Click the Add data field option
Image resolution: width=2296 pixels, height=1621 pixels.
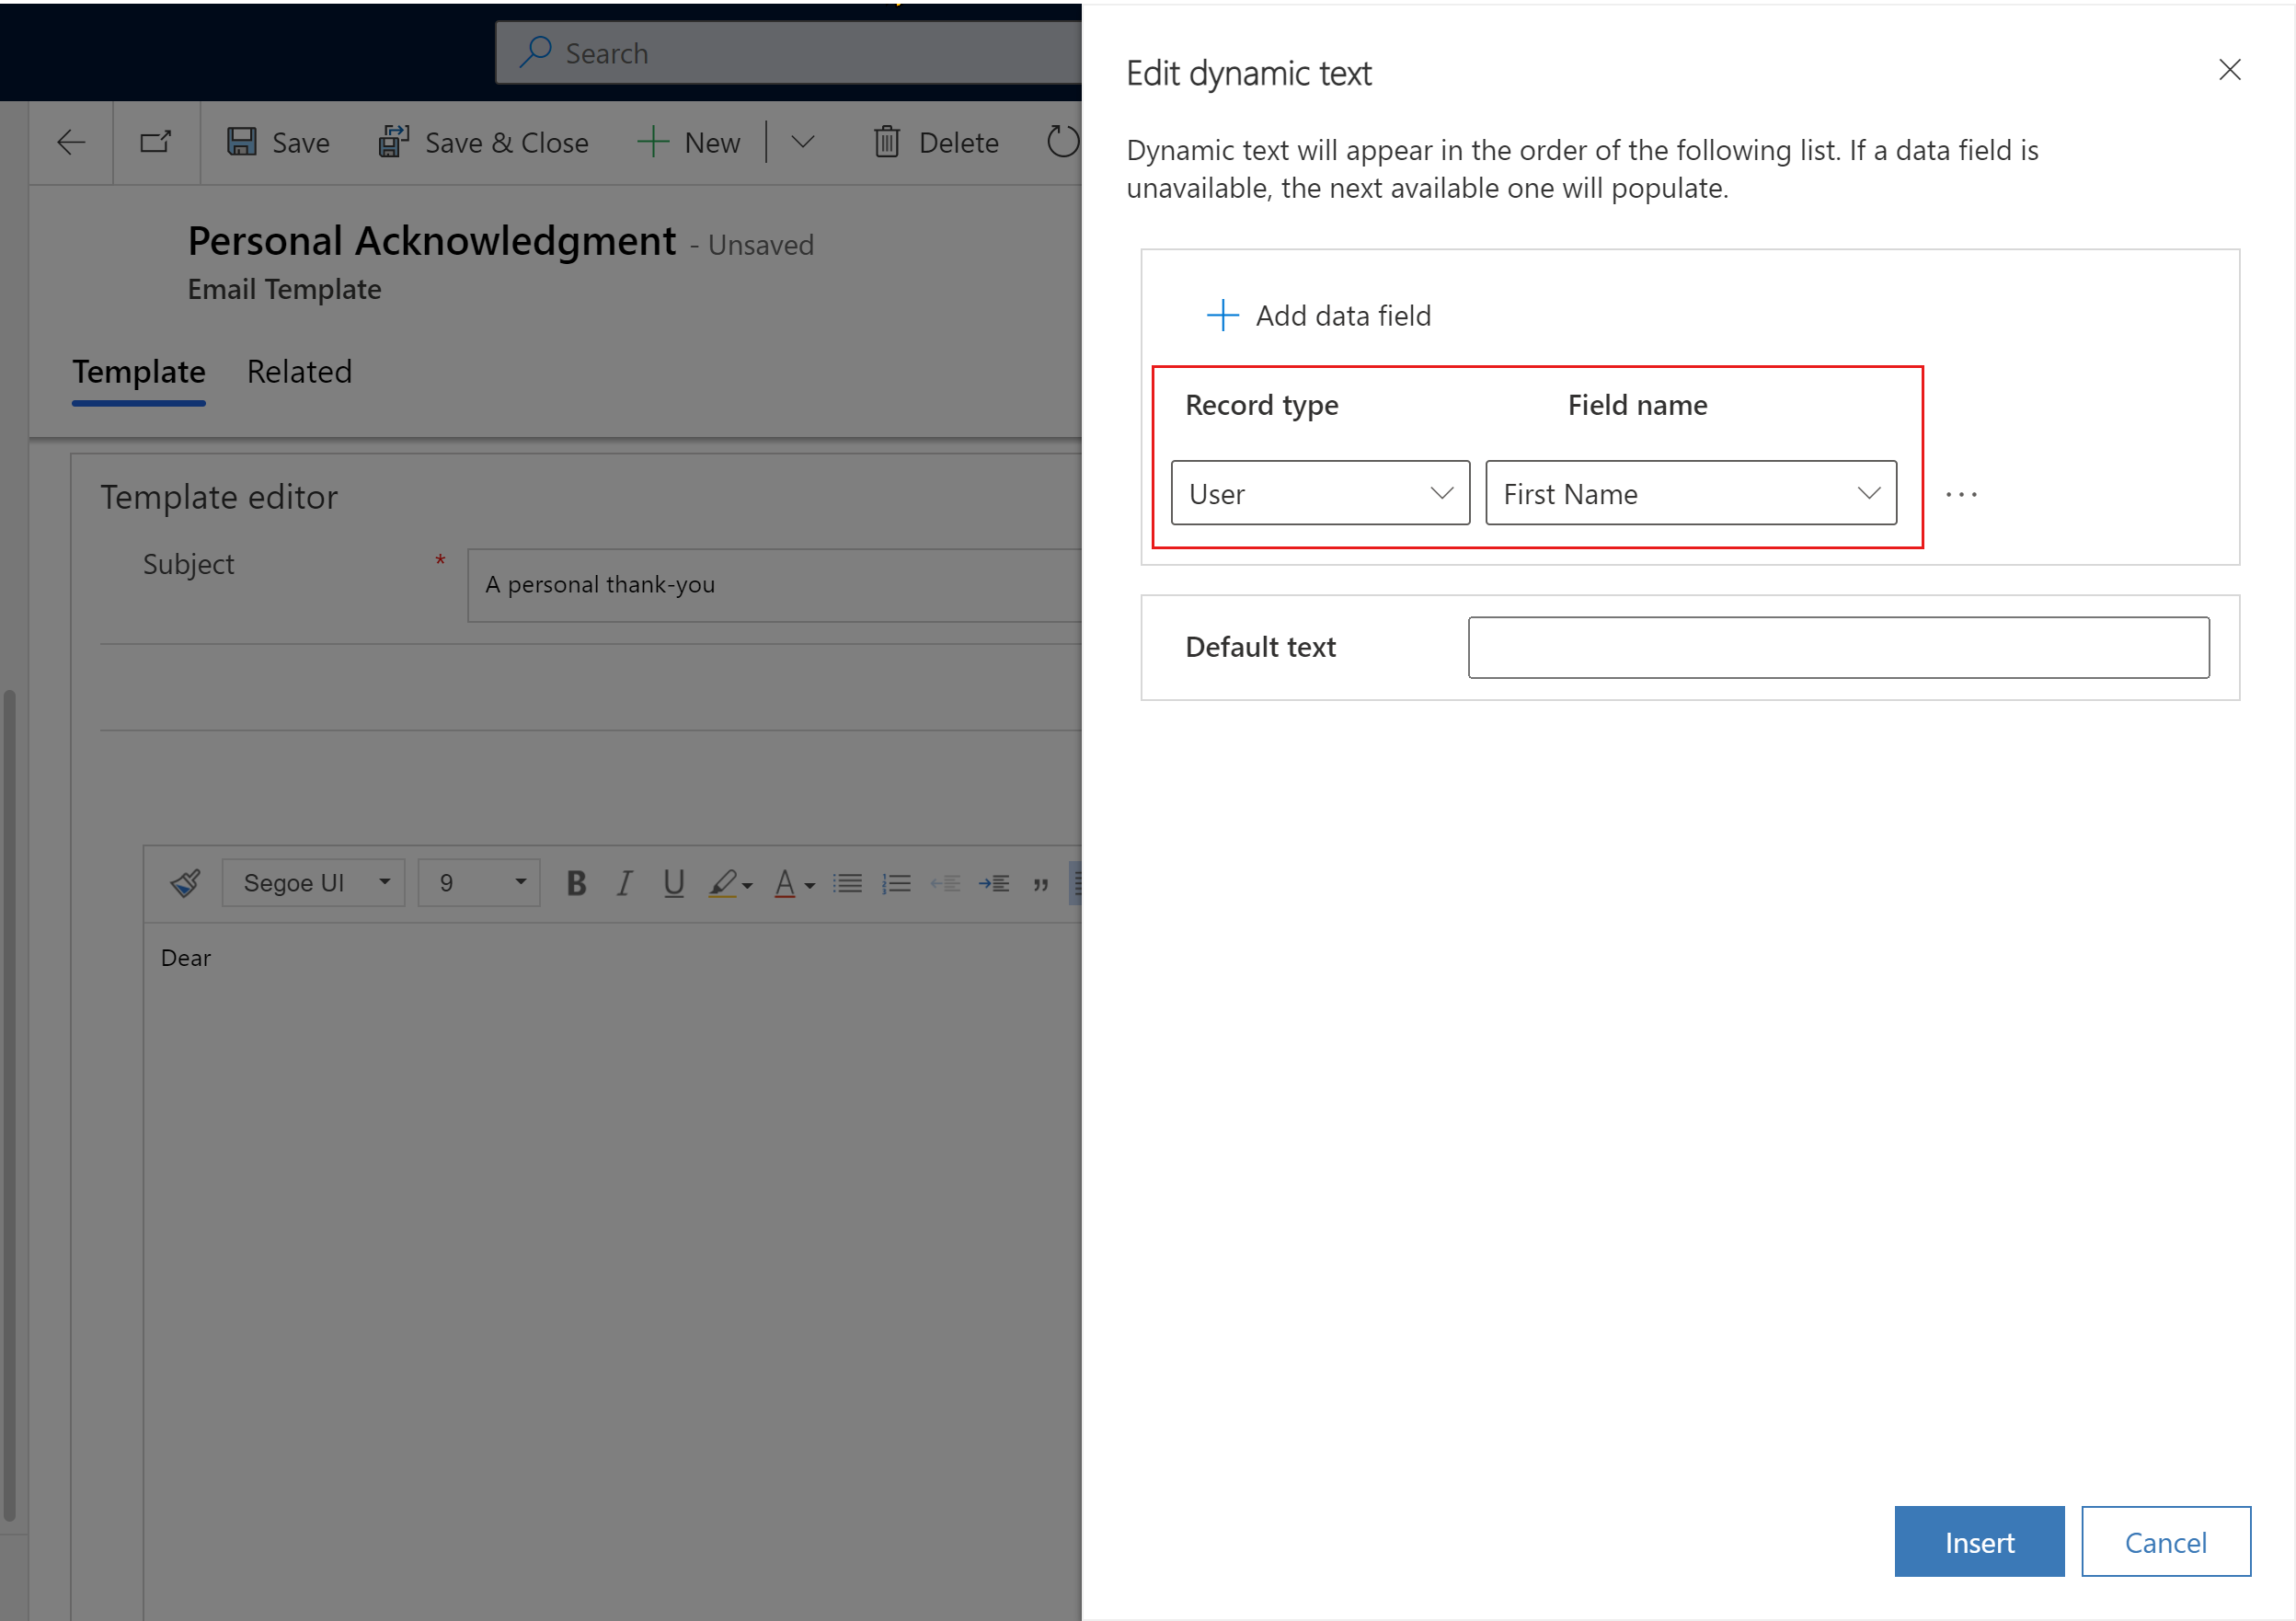1317,314
